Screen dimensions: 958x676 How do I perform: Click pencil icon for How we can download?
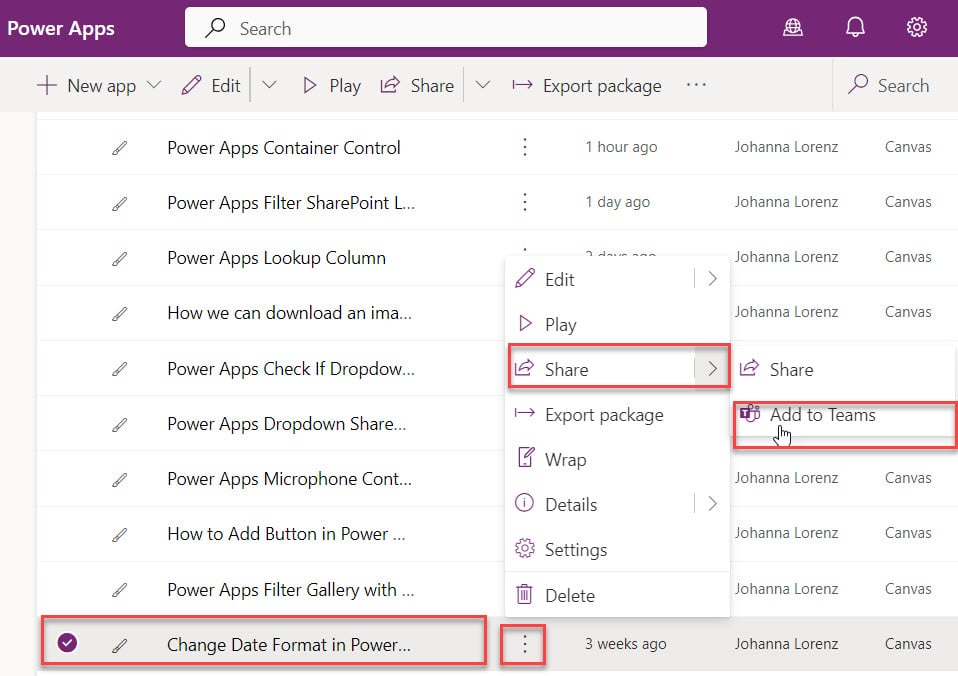point(120,314)
